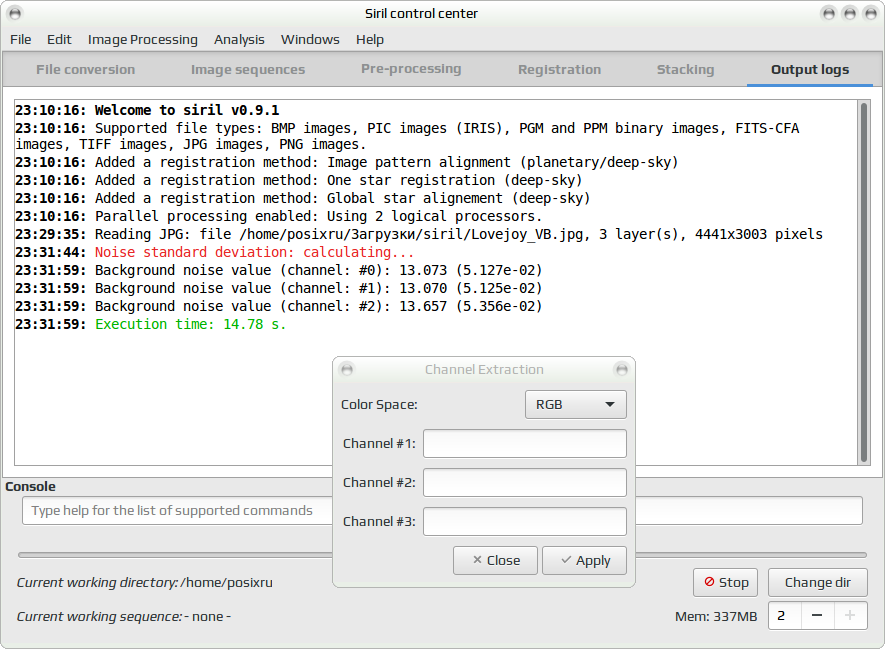Click the Channel Extraction dialog's left title bar icon
Image resolution: width=885 pixels, height=649 pixels.
pos(347,370)
